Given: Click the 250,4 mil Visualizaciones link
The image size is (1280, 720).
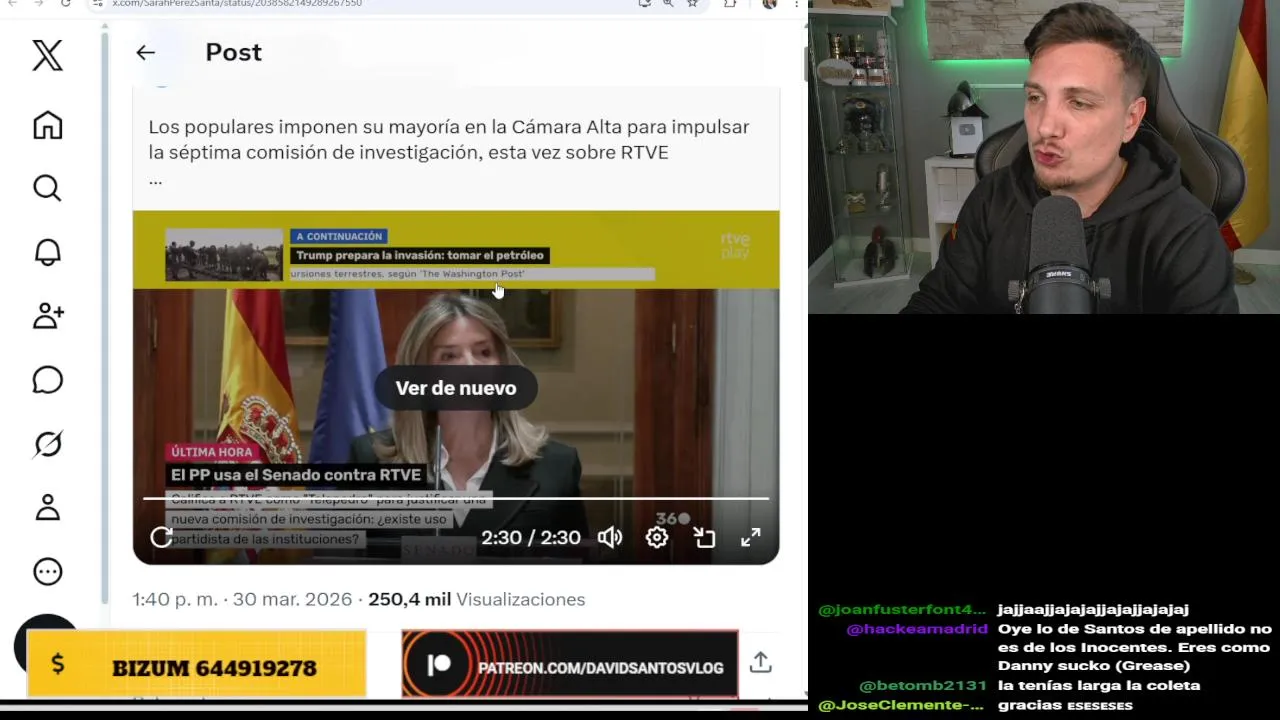Looking at the screenshot, I should coord(476,599).
